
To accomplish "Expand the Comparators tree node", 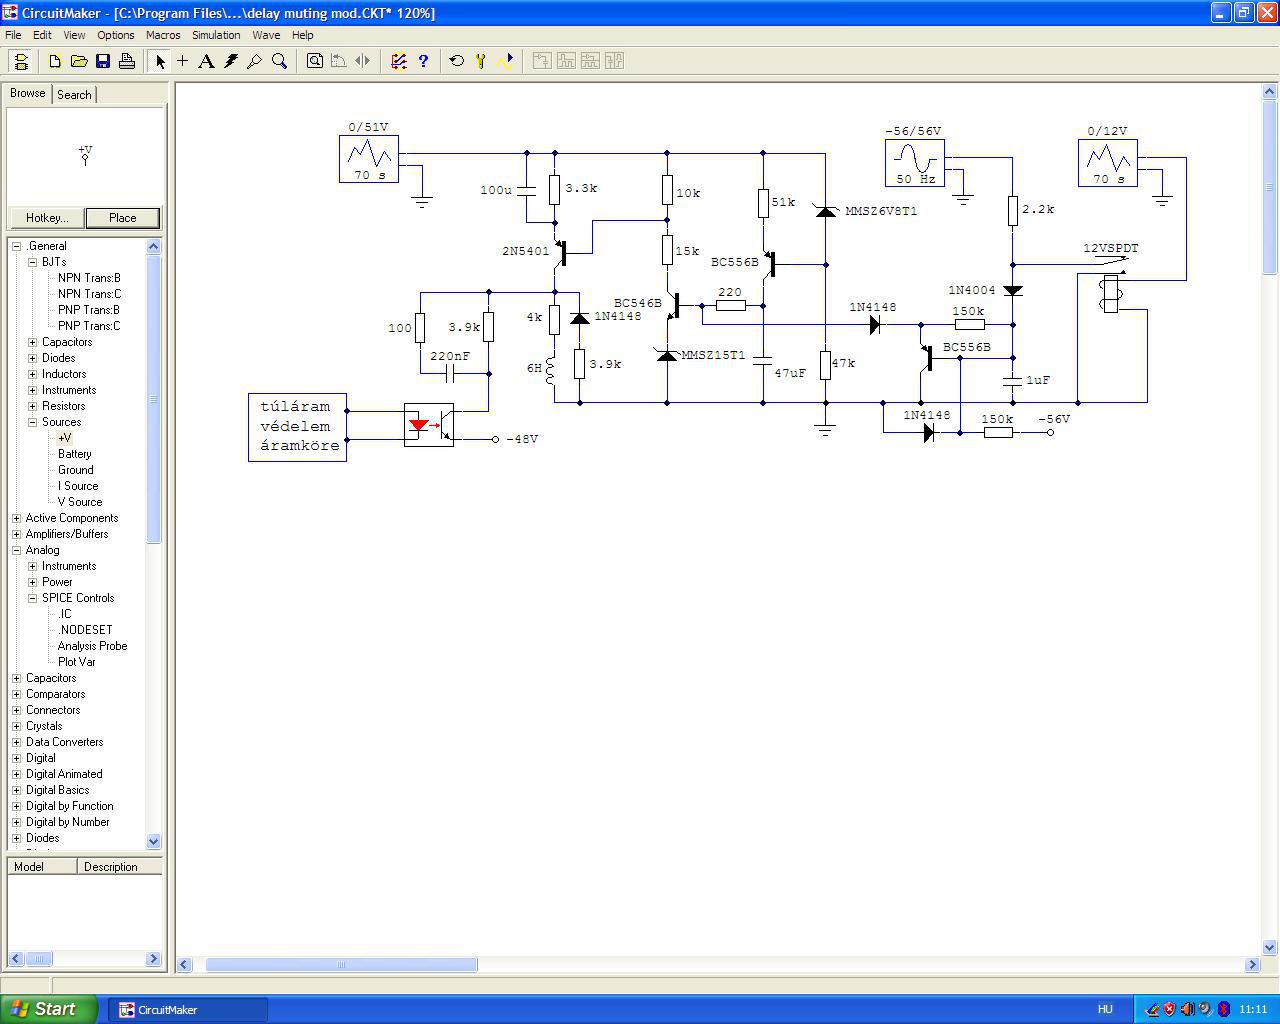I will click(x=16, y=694).
